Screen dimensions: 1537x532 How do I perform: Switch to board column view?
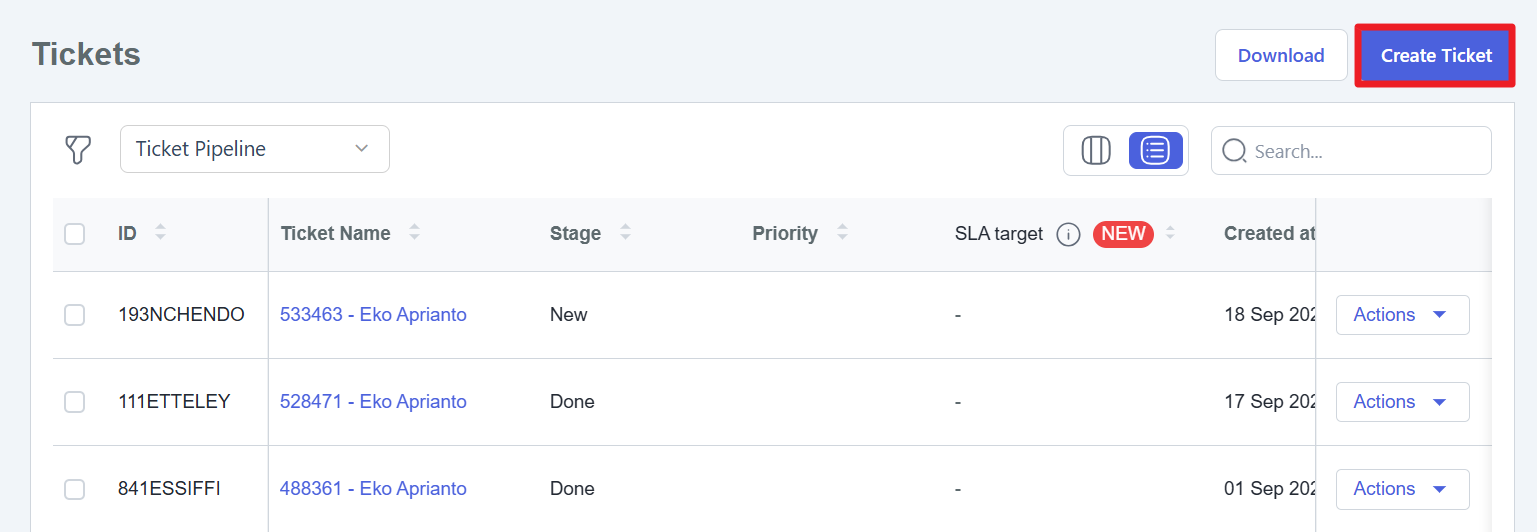pos(1096,150)
